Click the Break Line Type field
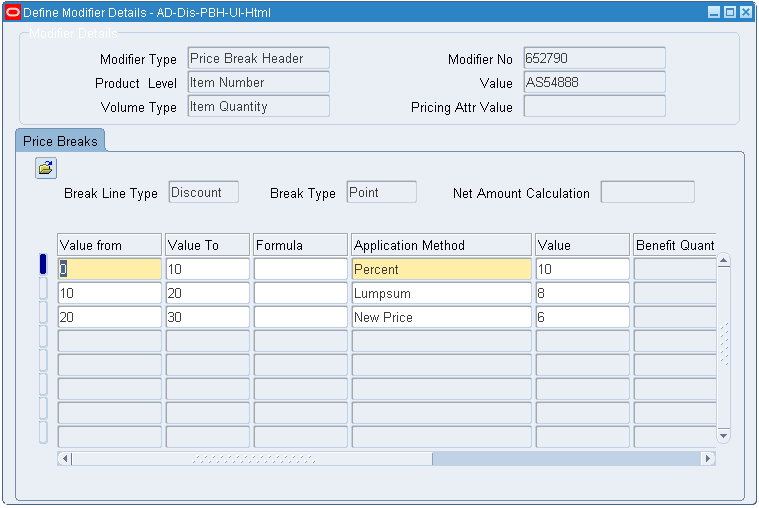Screen dimensions: 759x508 click(x=203, y=192)
